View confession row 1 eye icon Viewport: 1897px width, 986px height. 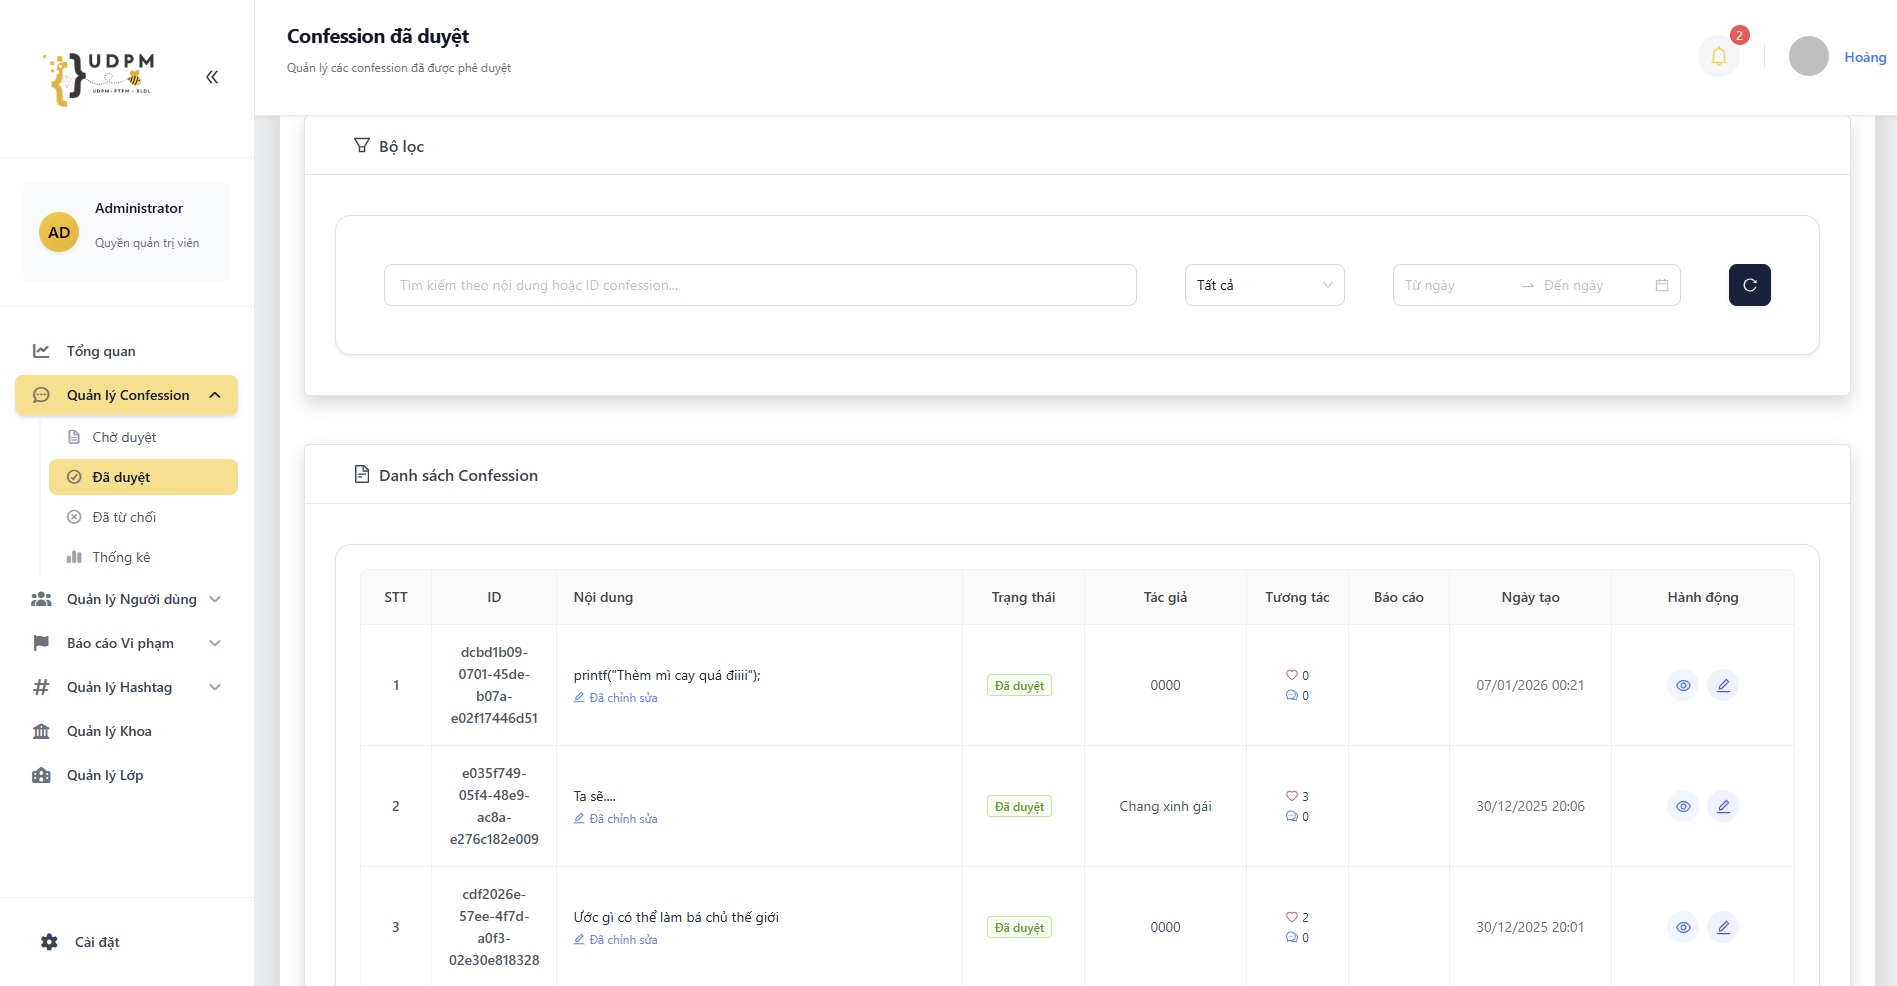point(1683,685)
